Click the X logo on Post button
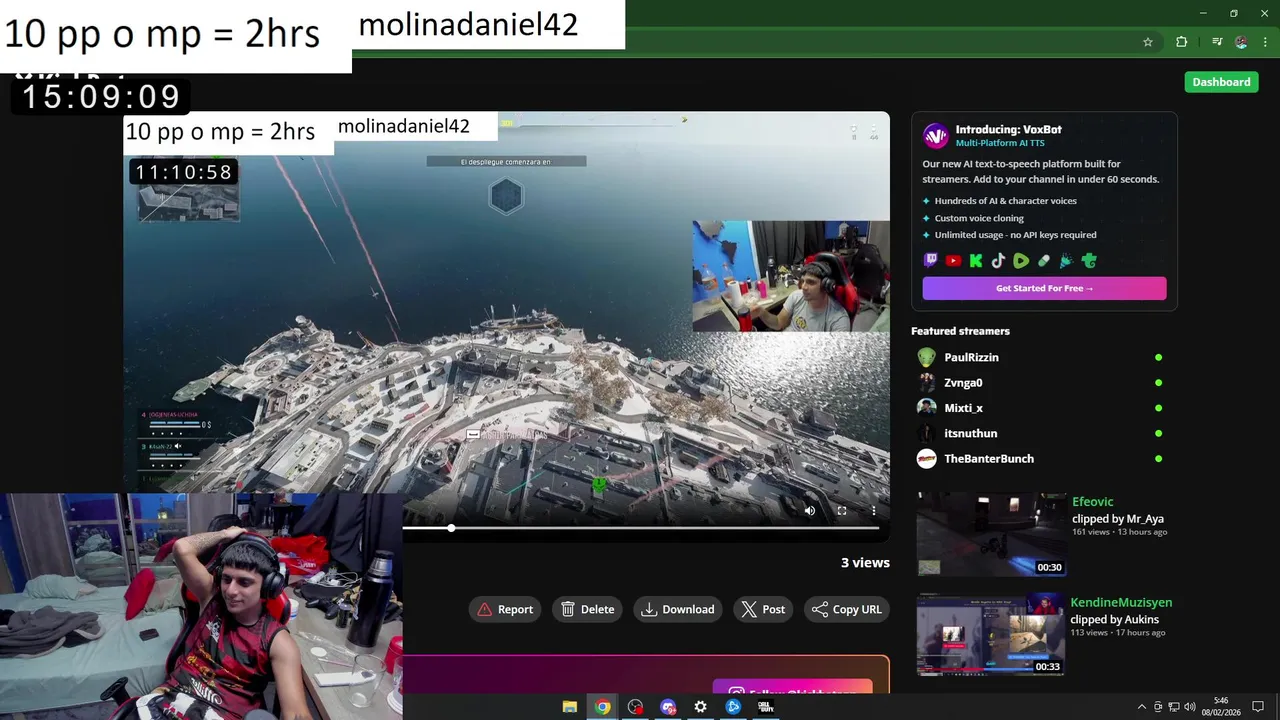The height and width of the screenshot is (720, 1280). pos(749,609)
